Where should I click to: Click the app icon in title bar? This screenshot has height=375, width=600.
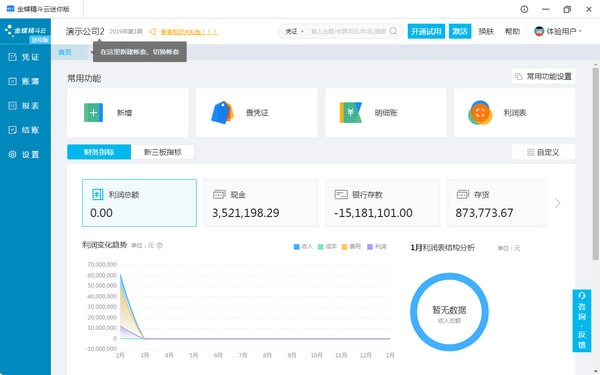[x=10, y=9]
